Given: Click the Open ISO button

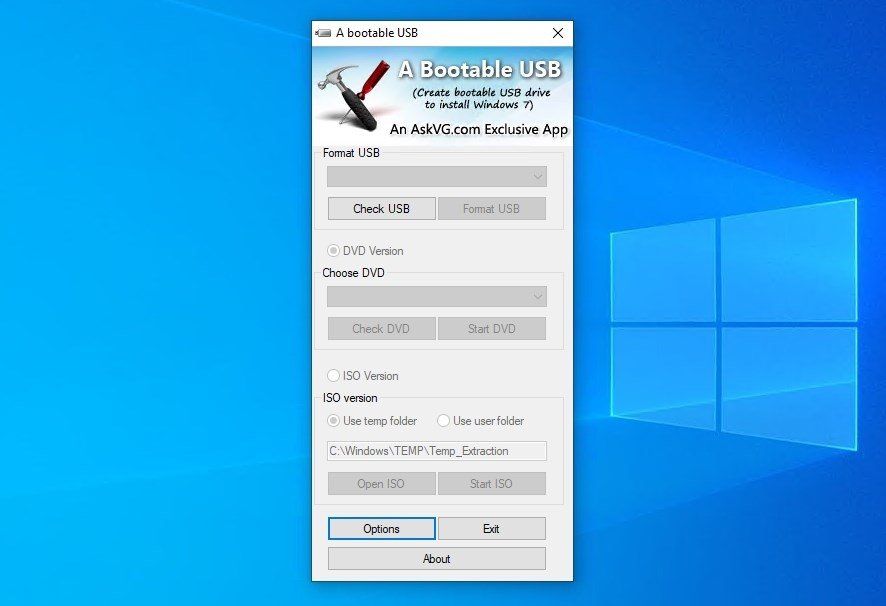Looking at the screenshot, I should 381,484.
